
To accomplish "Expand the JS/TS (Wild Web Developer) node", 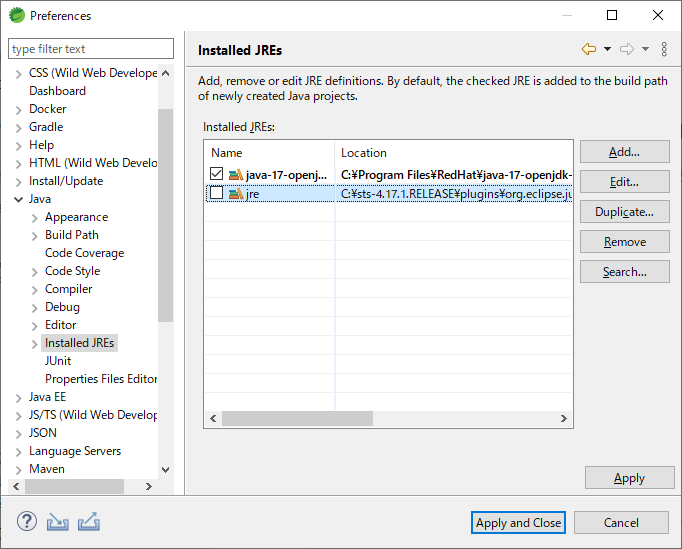I will [18, 416].
